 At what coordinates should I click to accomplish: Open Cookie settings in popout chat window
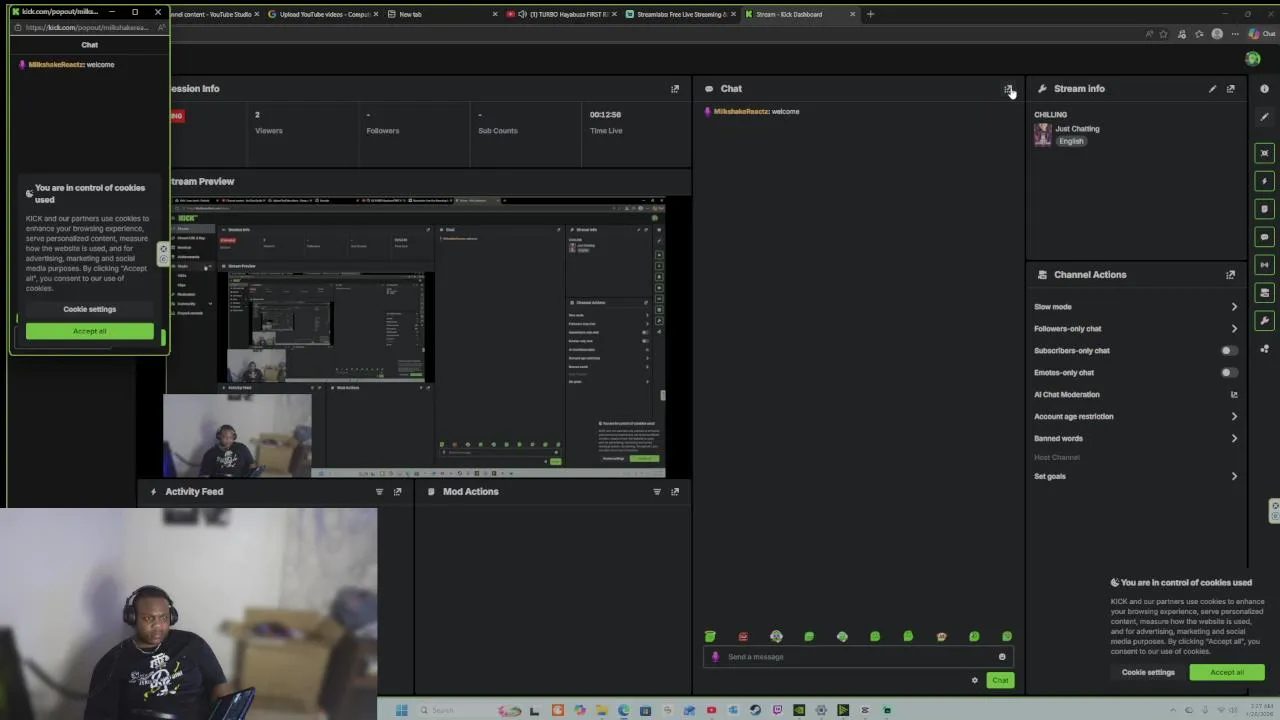(89, 309)
